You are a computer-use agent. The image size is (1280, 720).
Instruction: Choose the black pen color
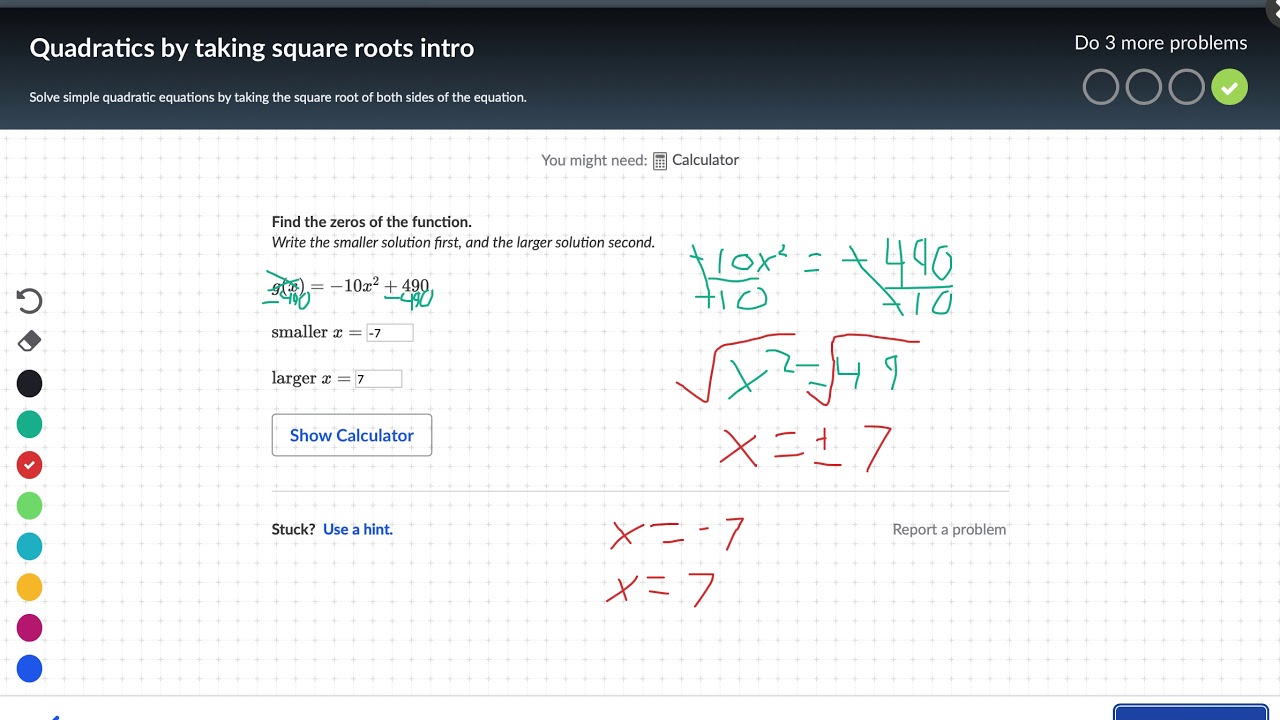pyautogui.click(x=30, y=383)
